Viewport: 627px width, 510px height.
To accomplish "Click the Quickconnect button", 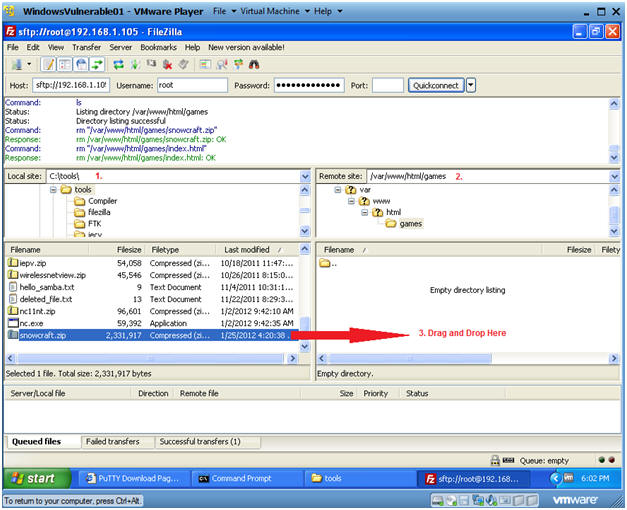I will coord(436,85).
